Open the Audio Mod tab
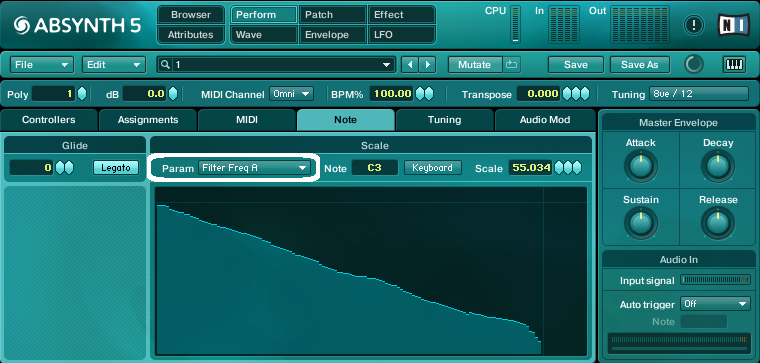The image size is (760, 363). pyautogui.click(x=545, y=120)
